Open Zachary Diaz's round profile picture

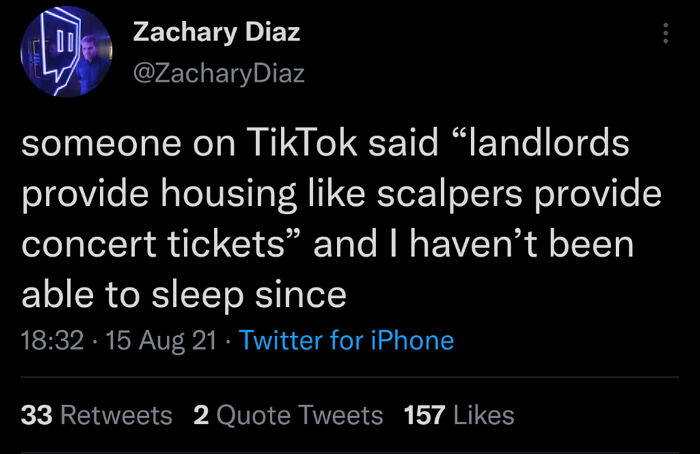(x=67, y=52)
